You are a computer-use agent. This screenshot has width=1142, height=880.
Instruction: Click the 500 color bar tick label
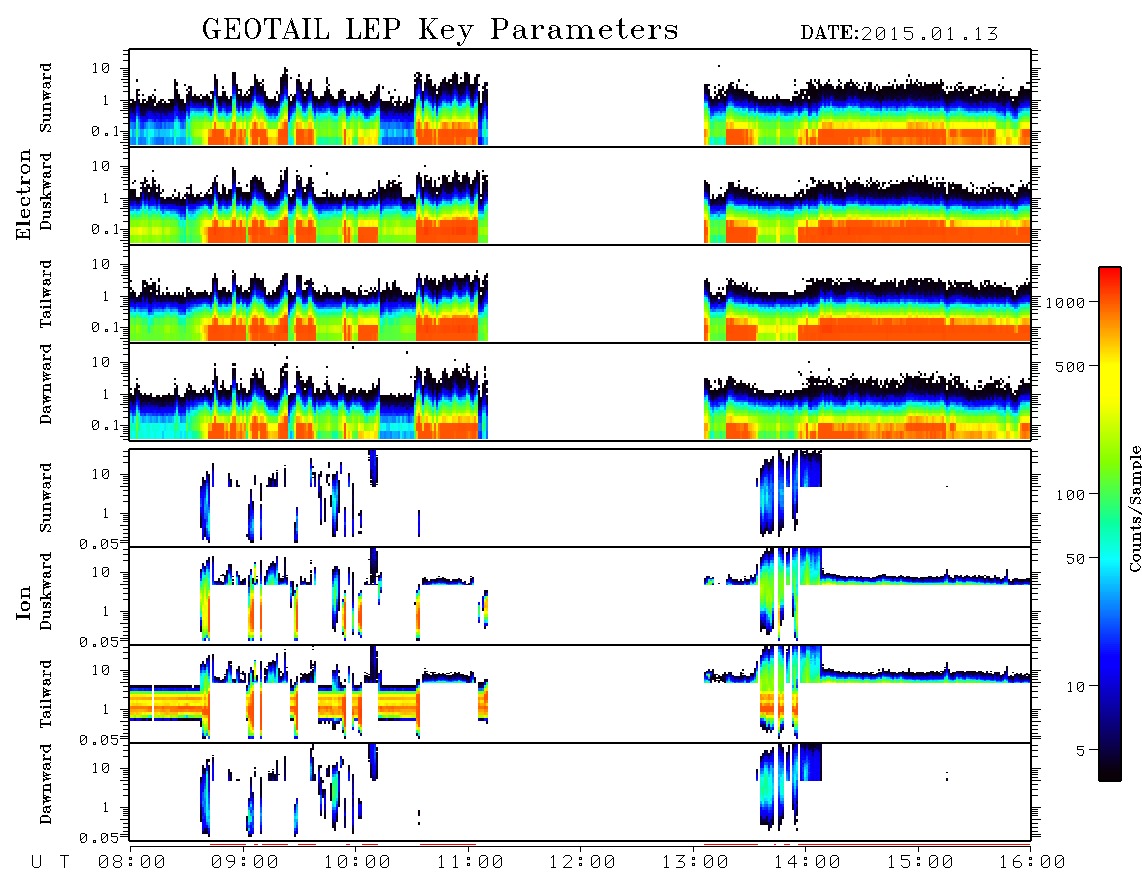click(x=1071, y=366)
